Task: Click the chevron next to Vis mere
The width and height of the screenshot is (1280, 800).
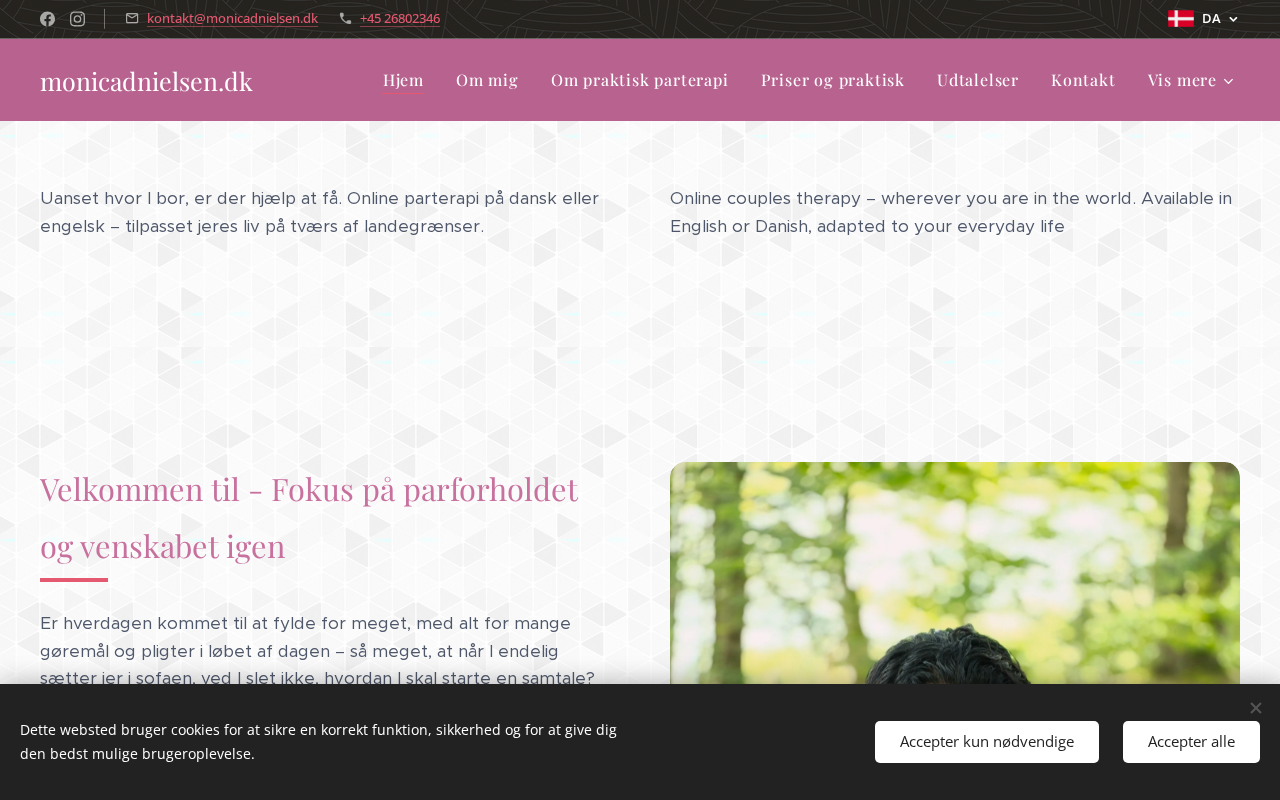Action: coord(1229,81)
